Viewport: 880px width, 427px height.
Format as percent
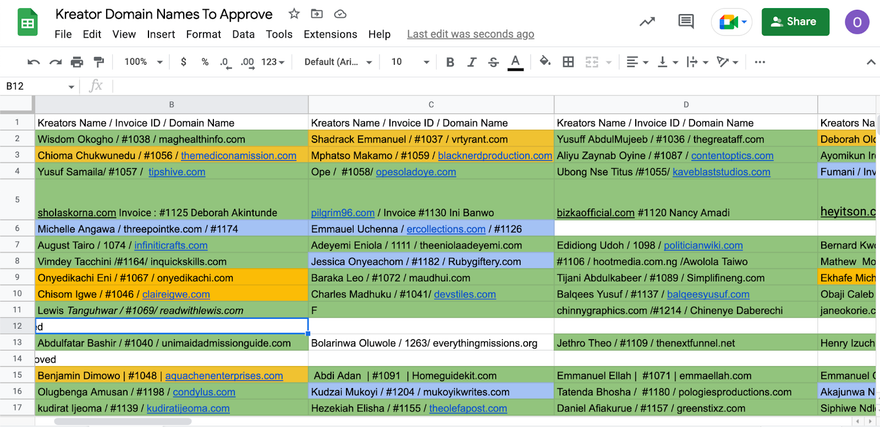click(205, 62)
